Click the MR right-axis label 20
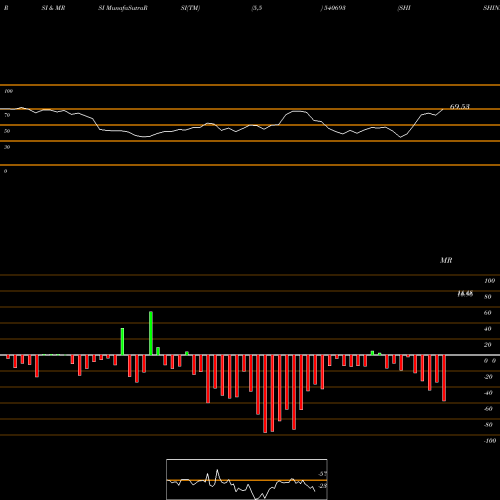 [488, 345]
